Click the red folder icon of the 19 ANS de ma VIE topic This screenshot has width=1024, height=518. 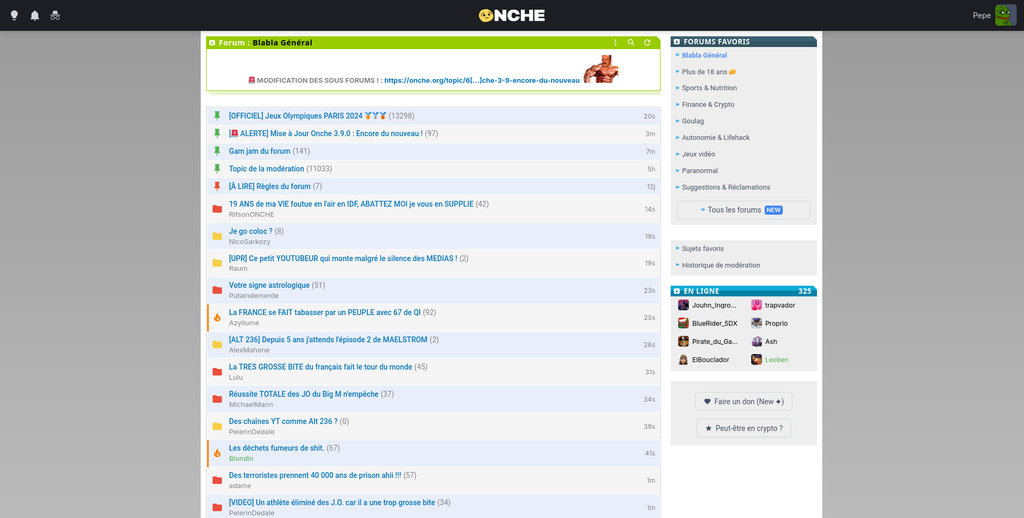click(x=217, y=209)
